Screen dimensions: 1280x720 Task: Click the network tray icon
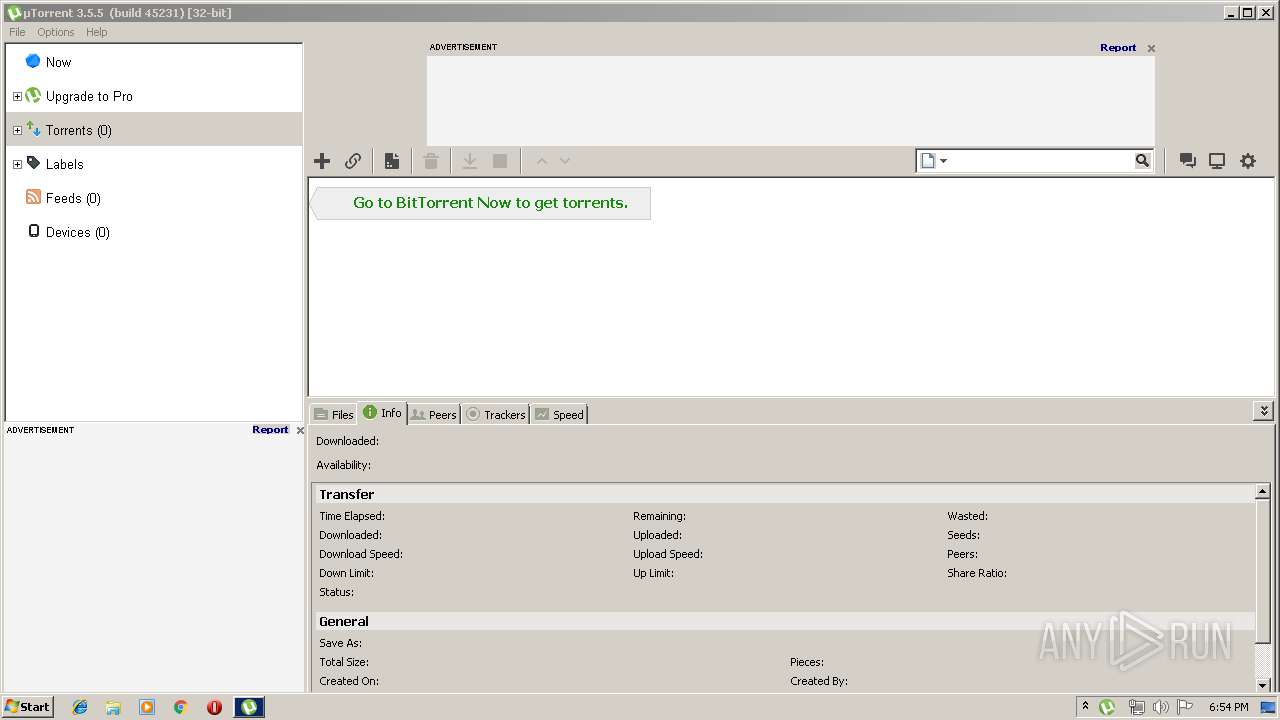pyautogui.click(x=1136, y=707)
